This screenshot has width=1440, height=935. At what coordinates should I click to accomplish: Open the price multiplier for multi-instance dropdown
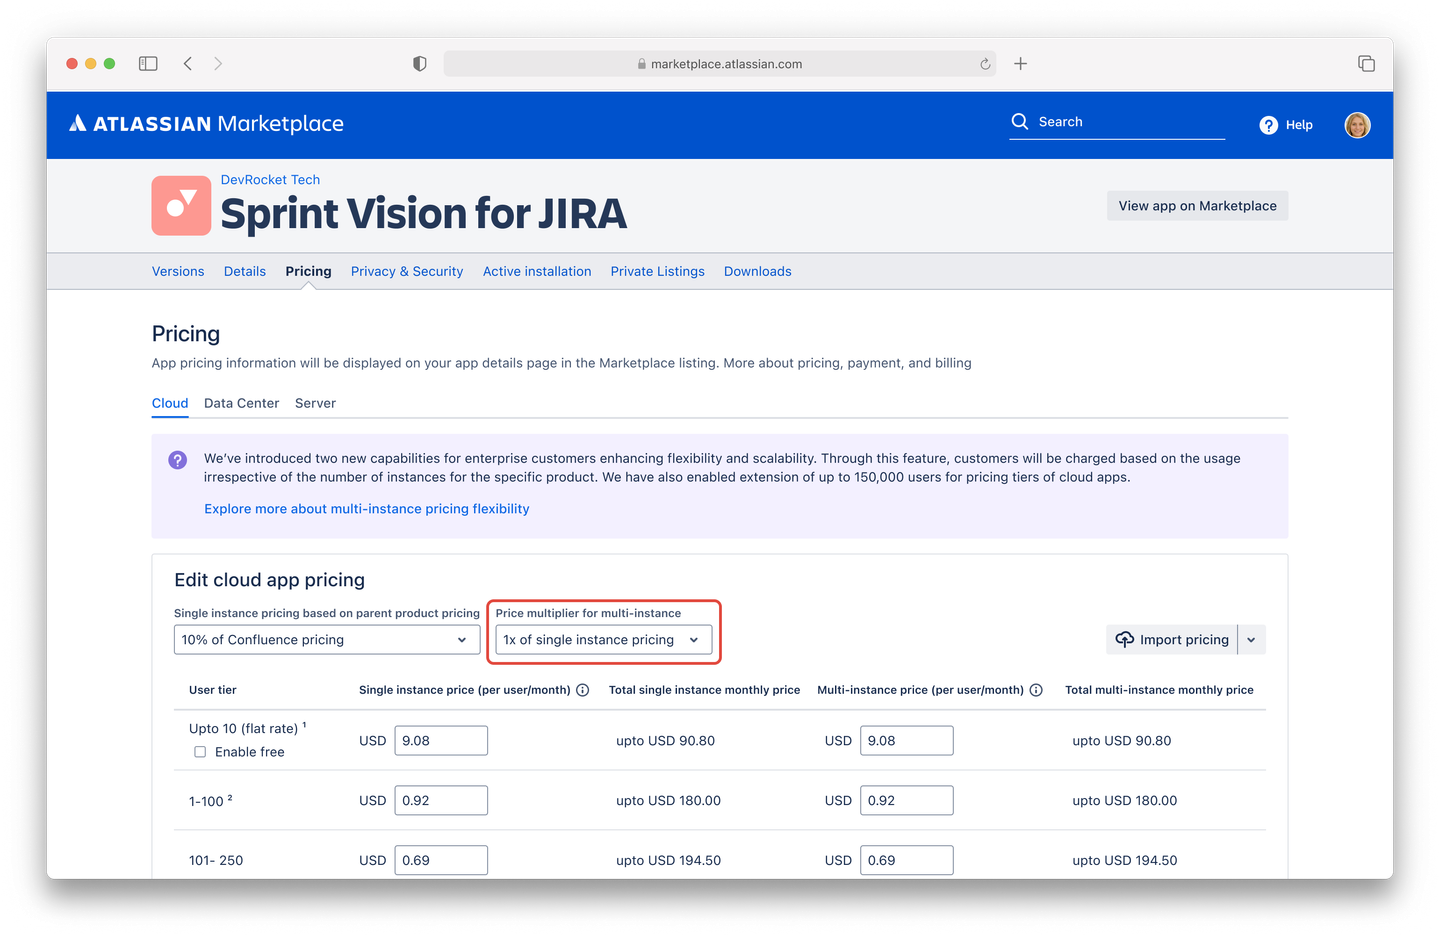click(603, 639)
